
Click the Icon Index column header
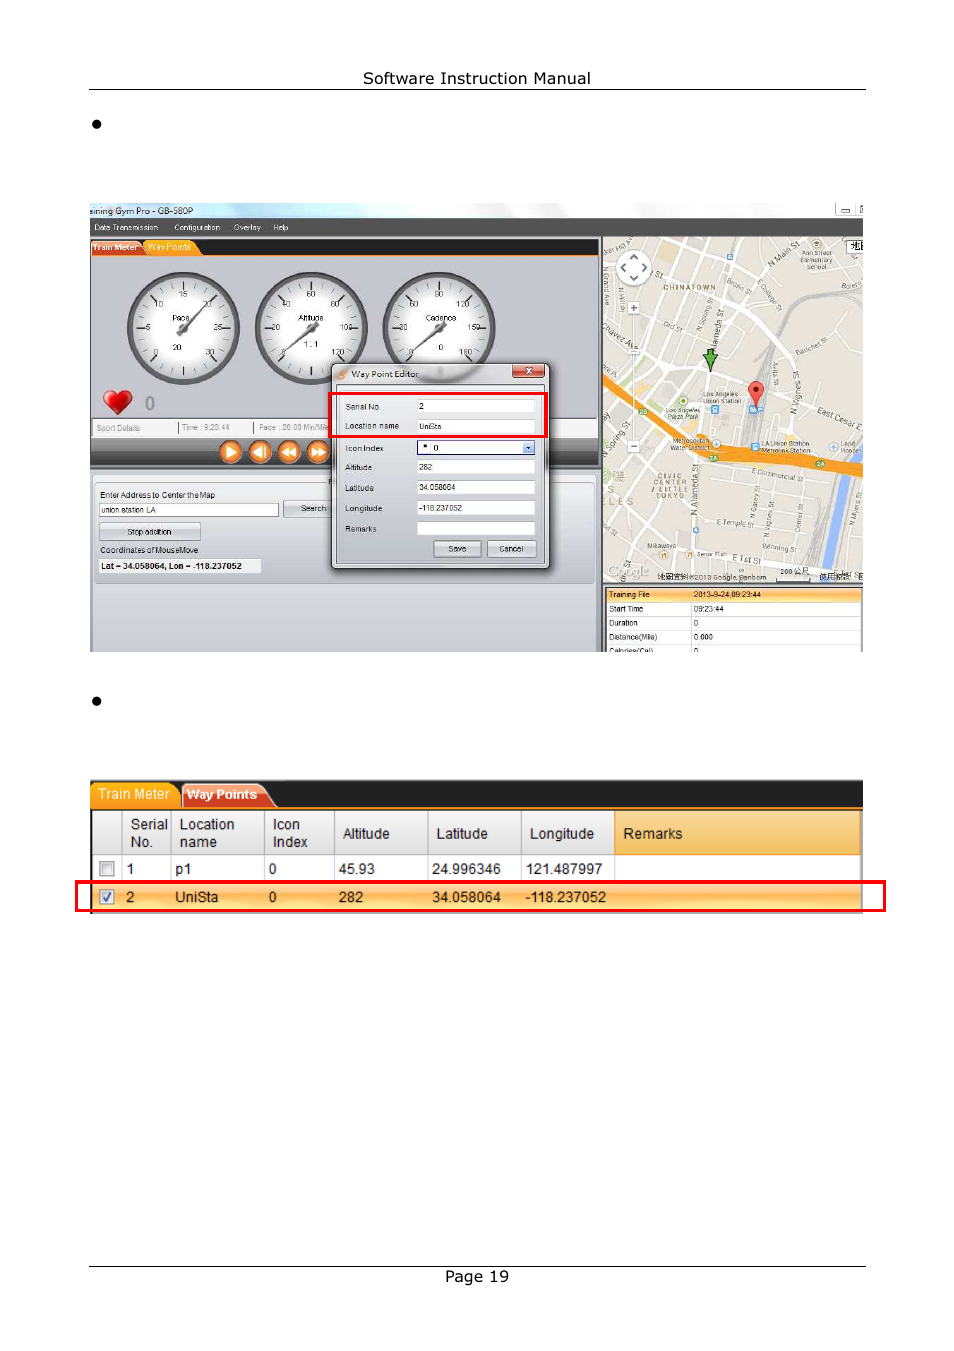click(300, 833)
